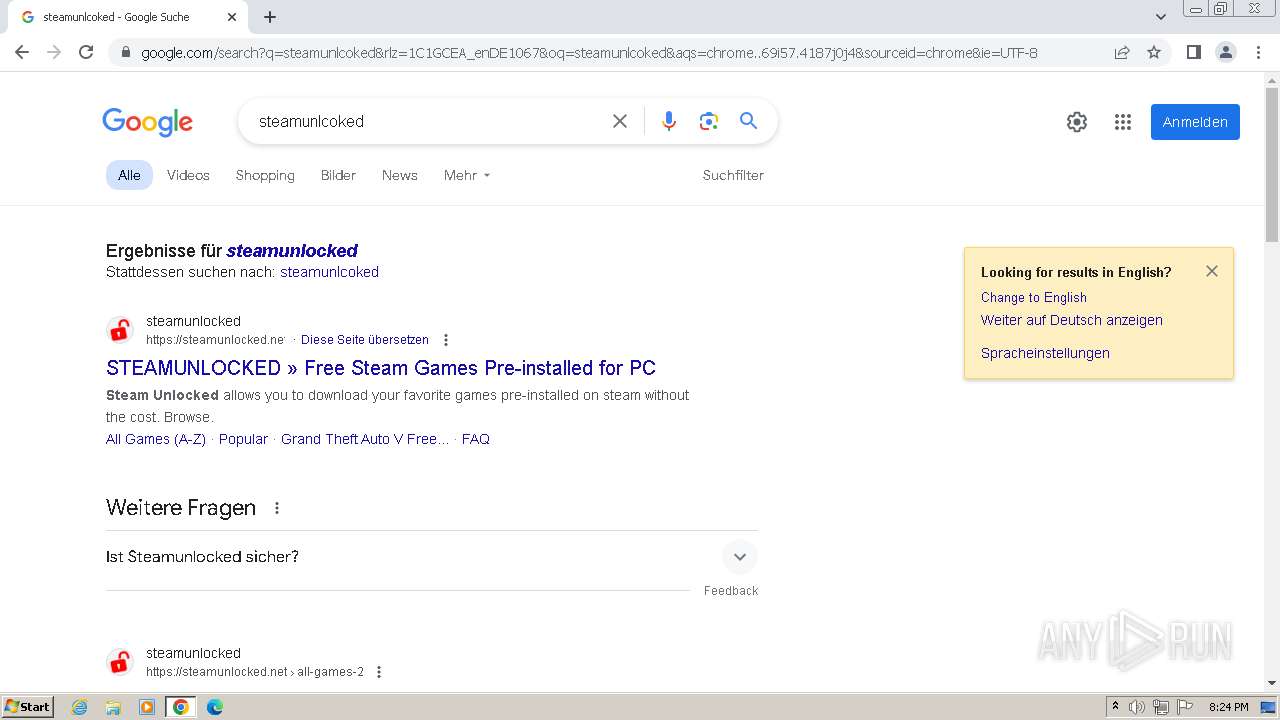Open Suchfilter tools
The height and width of the screenshot is (720, 1280).
click(x=733, y=175)
